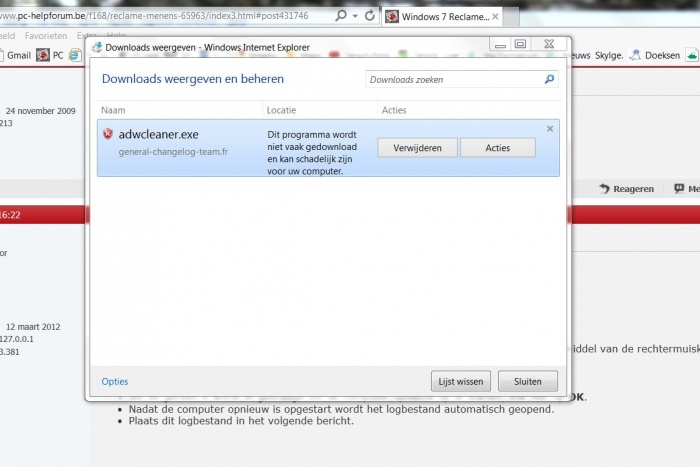Click the search magnifier in Downloads zoeken box
The width and height of the screenshot is (700, 467).
click(x=549, y=79)
